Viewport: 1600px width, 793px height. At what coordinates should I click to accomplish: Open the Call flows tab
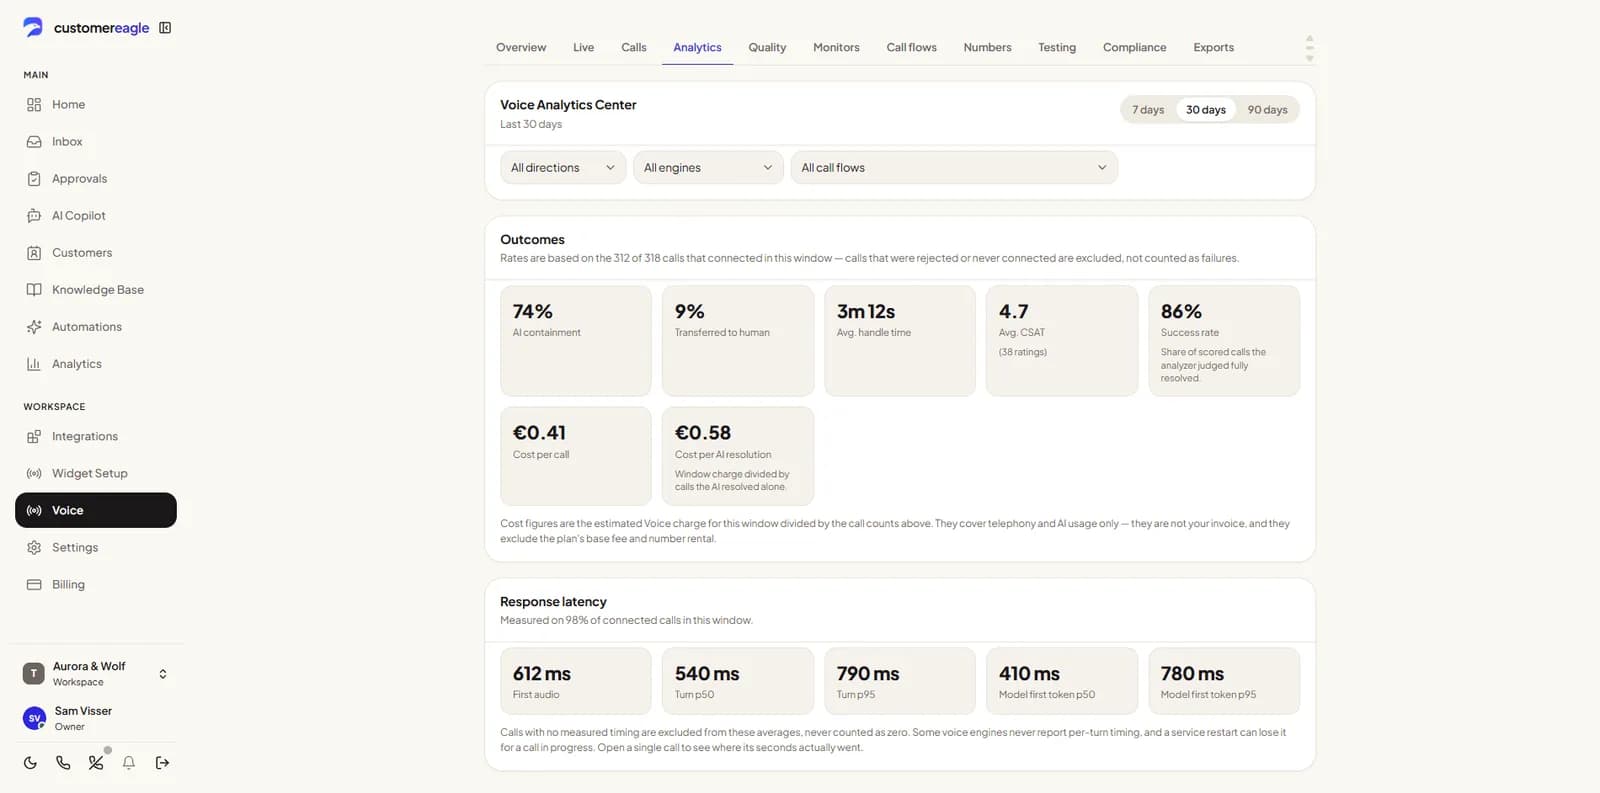point(911,47)
